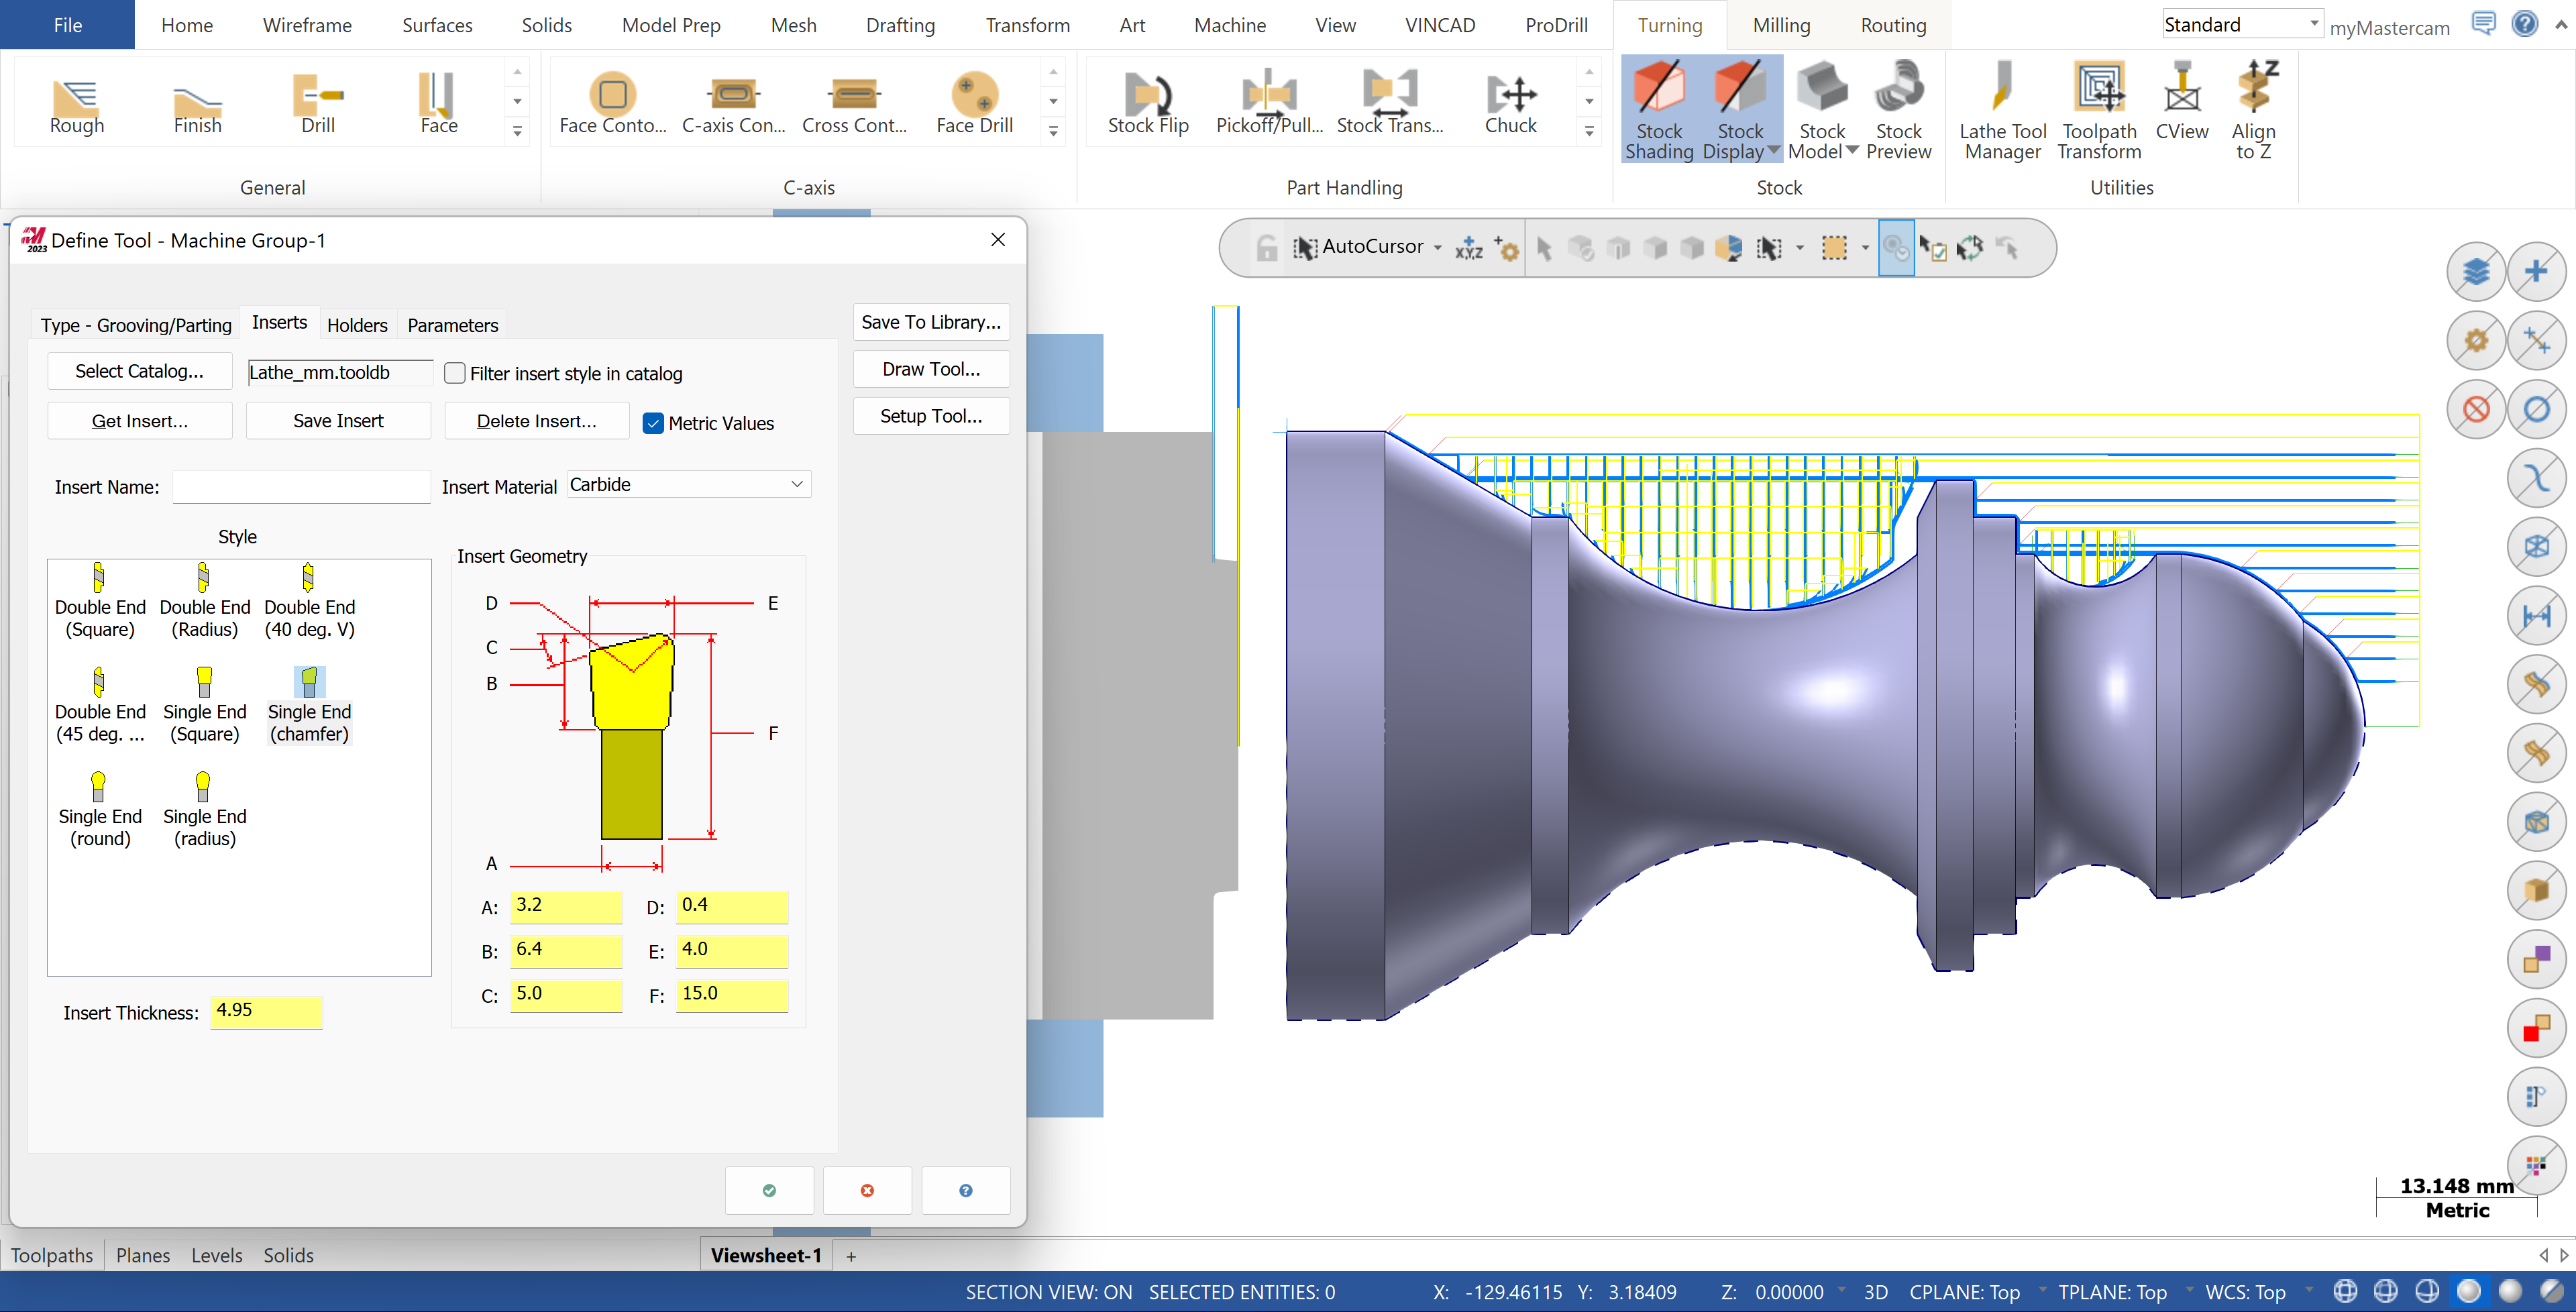Choose the Chuck part handling icon
The width and height of the screenshot is (2576, 1312).
tap(1510, 104)
